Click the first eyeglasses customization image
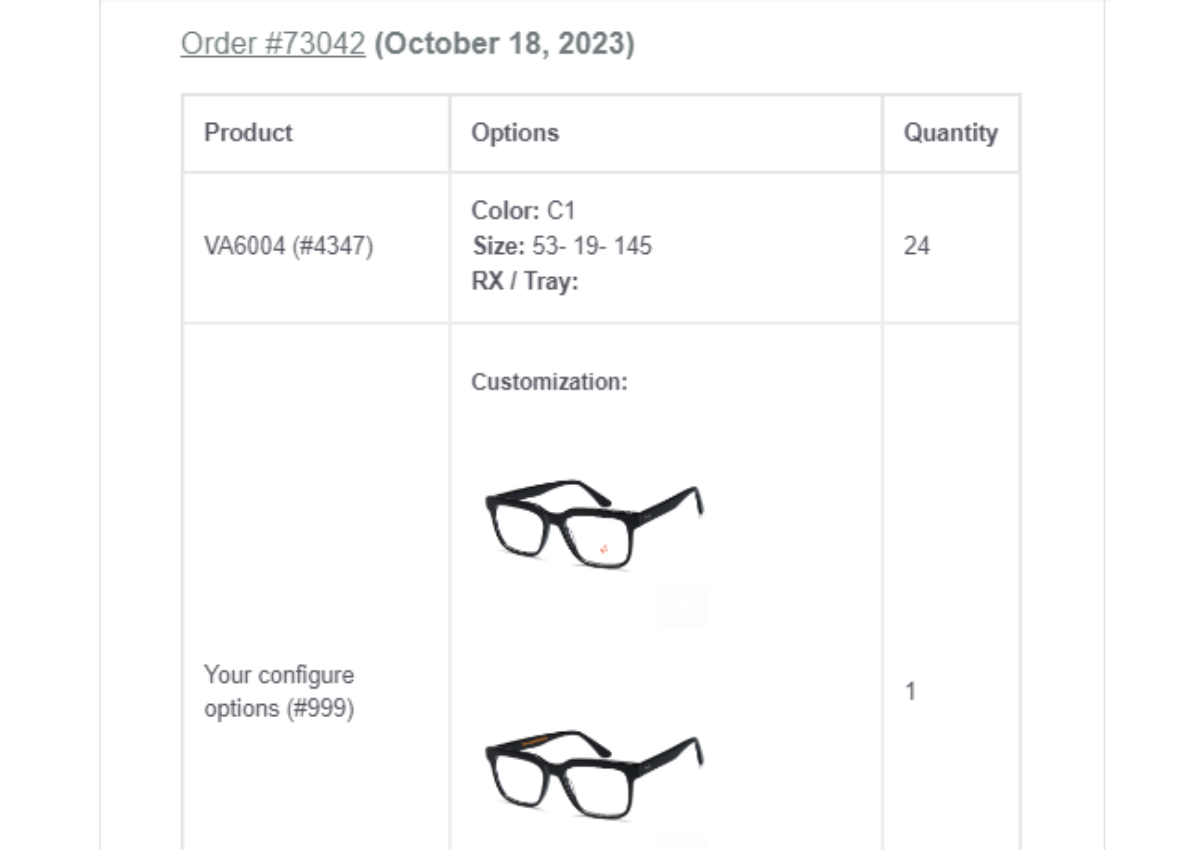Screen dimensions: 1200x850 point(594,524)
